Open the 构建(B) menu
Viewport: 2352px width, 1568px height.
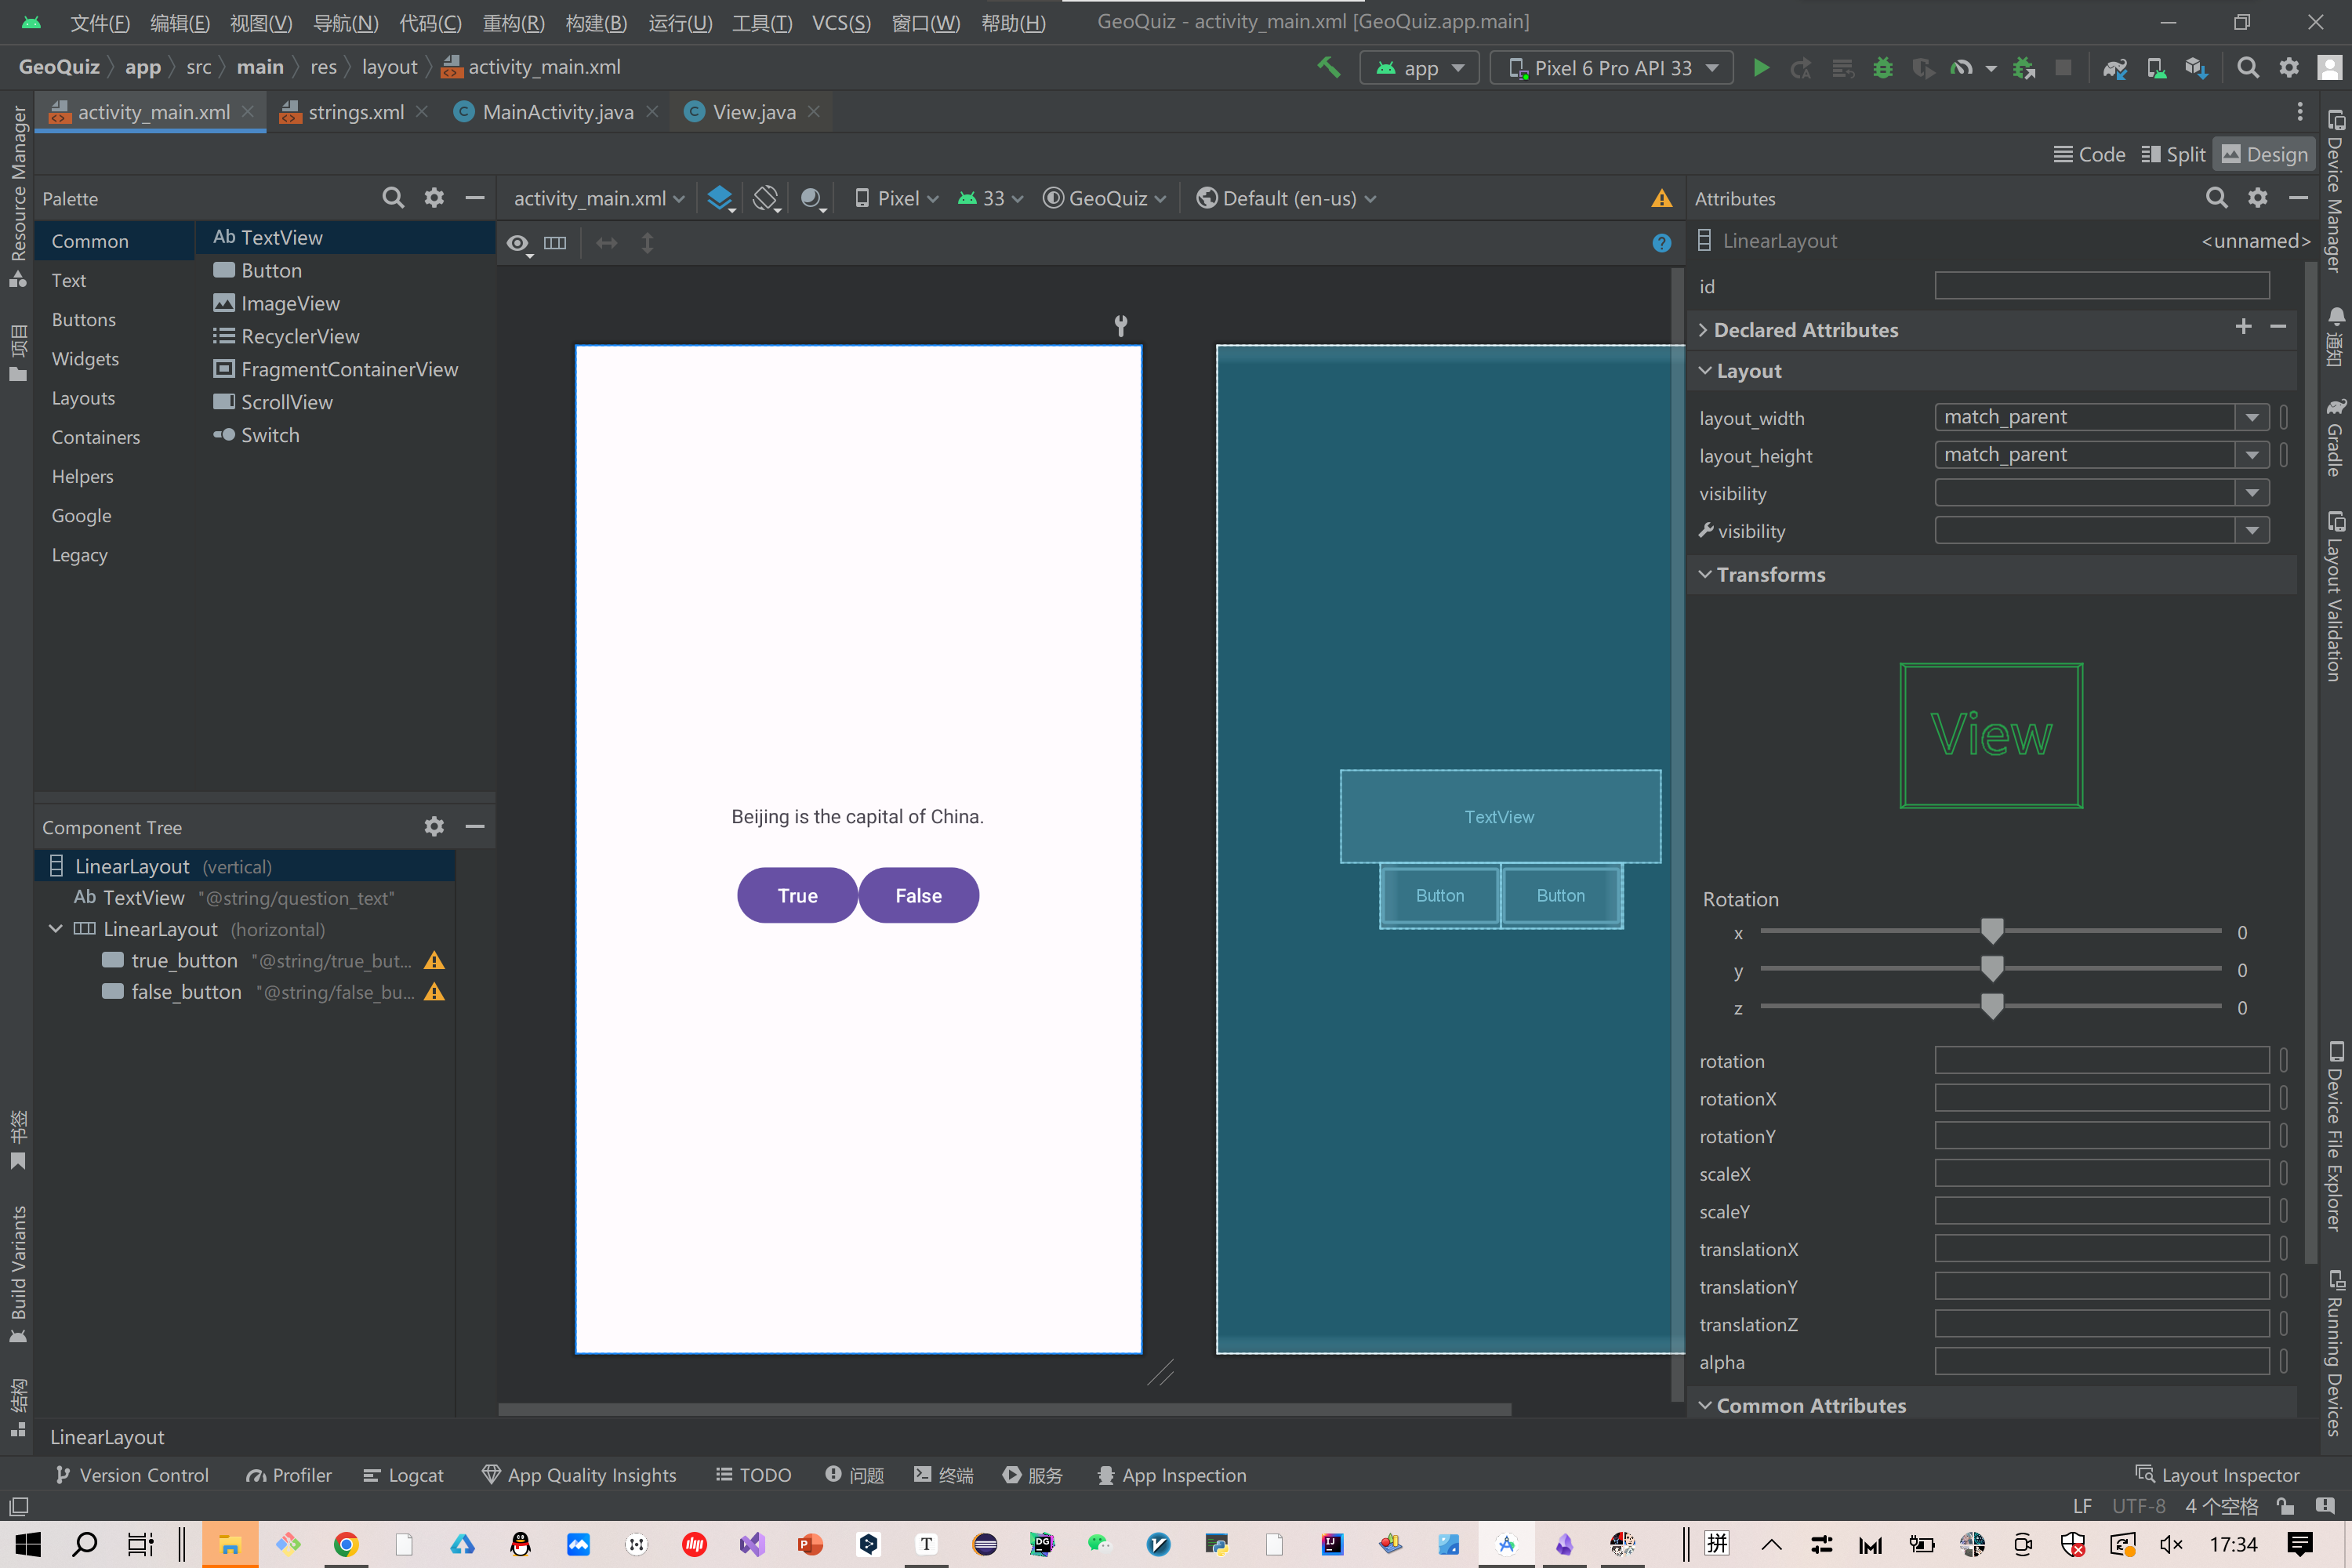[596, 22]
